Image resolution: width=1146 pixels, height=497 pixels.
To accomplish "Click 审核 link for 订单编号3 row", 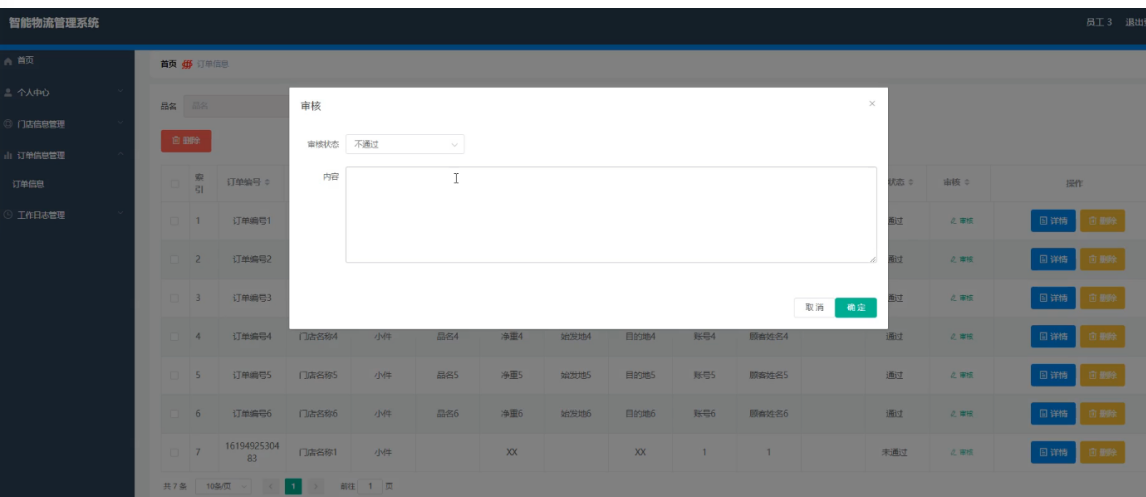I will click(x=962, y=297).
